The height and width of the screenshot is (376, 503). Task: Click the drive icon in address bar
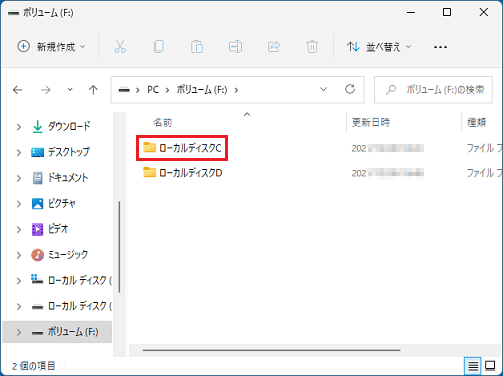124,90
